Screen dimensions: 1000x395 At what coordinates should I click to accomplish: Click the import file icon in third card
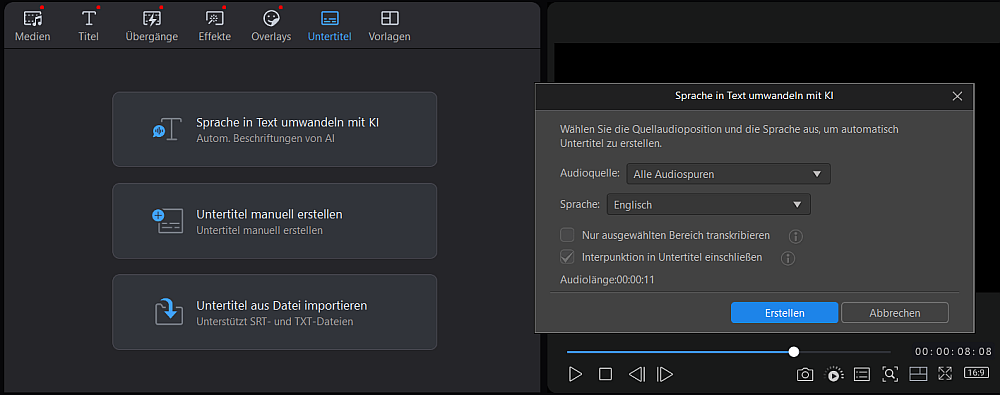pyautogui.click(x=168, y=311)
